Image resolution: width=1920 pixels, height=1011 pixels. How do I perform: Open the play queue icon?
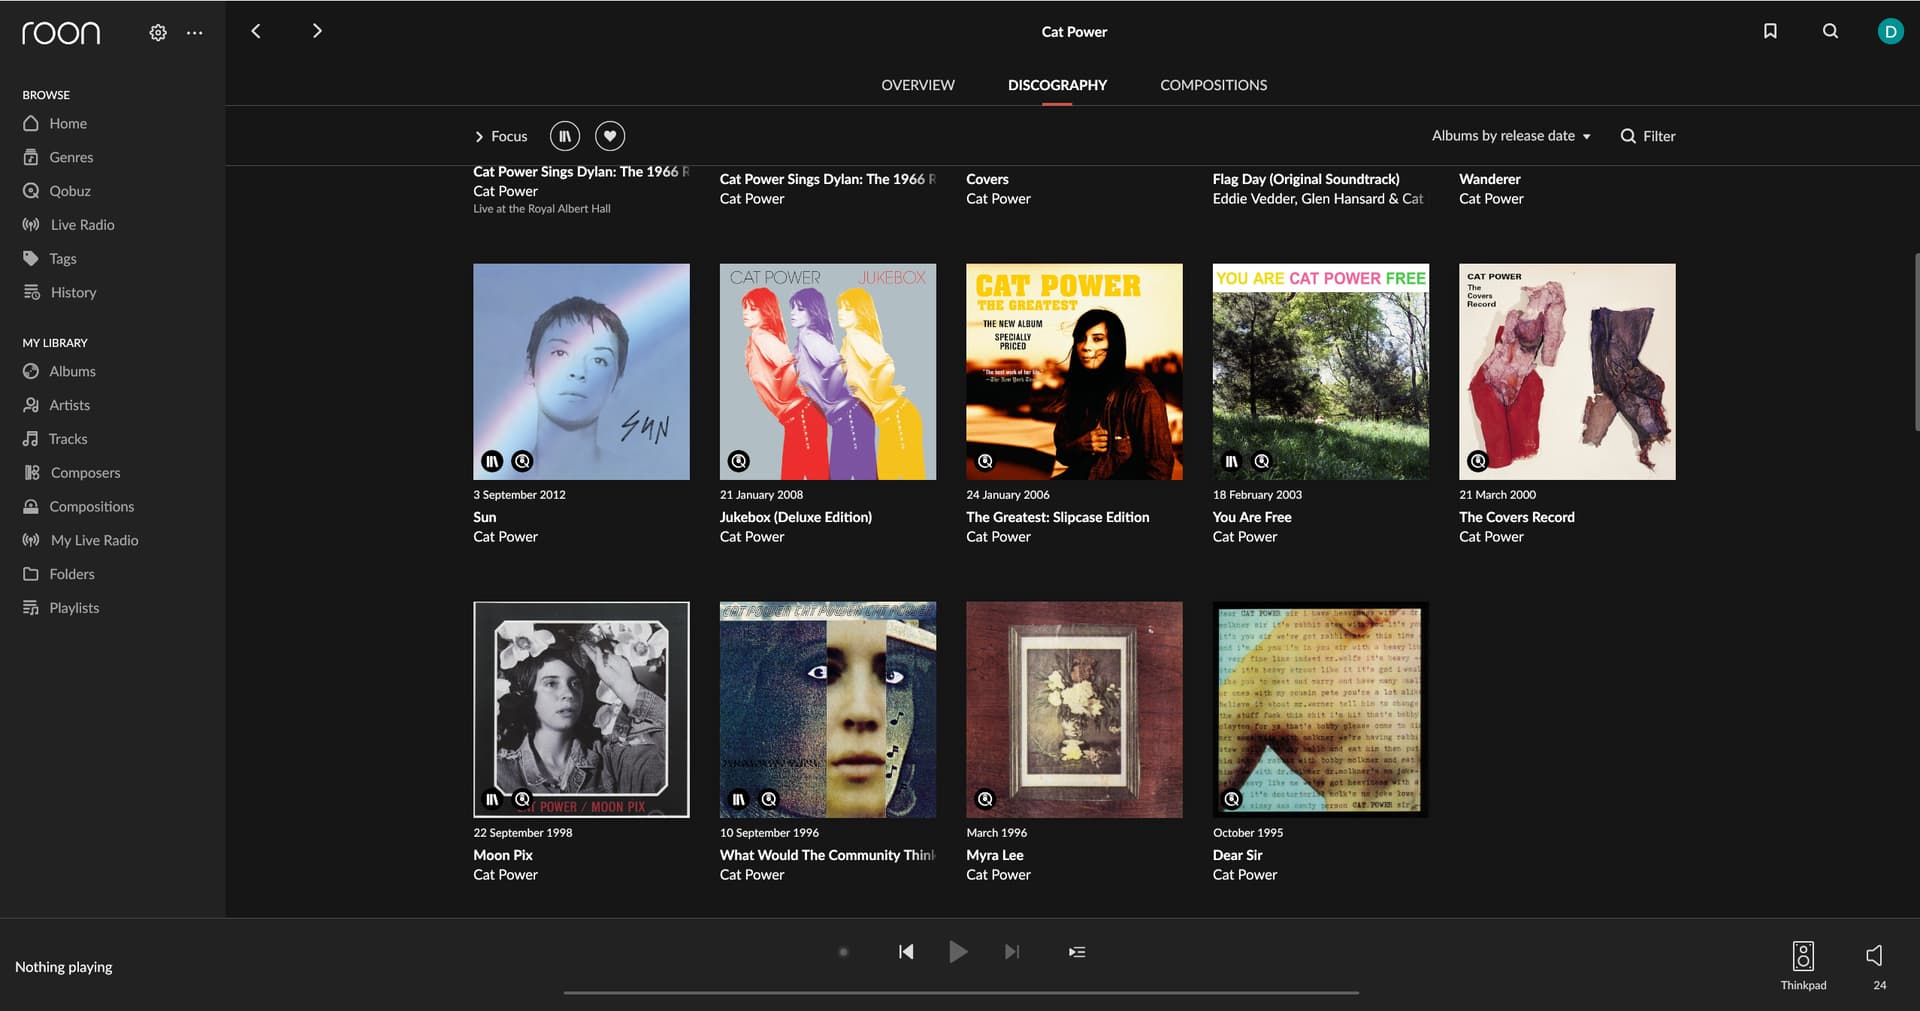1077,952
